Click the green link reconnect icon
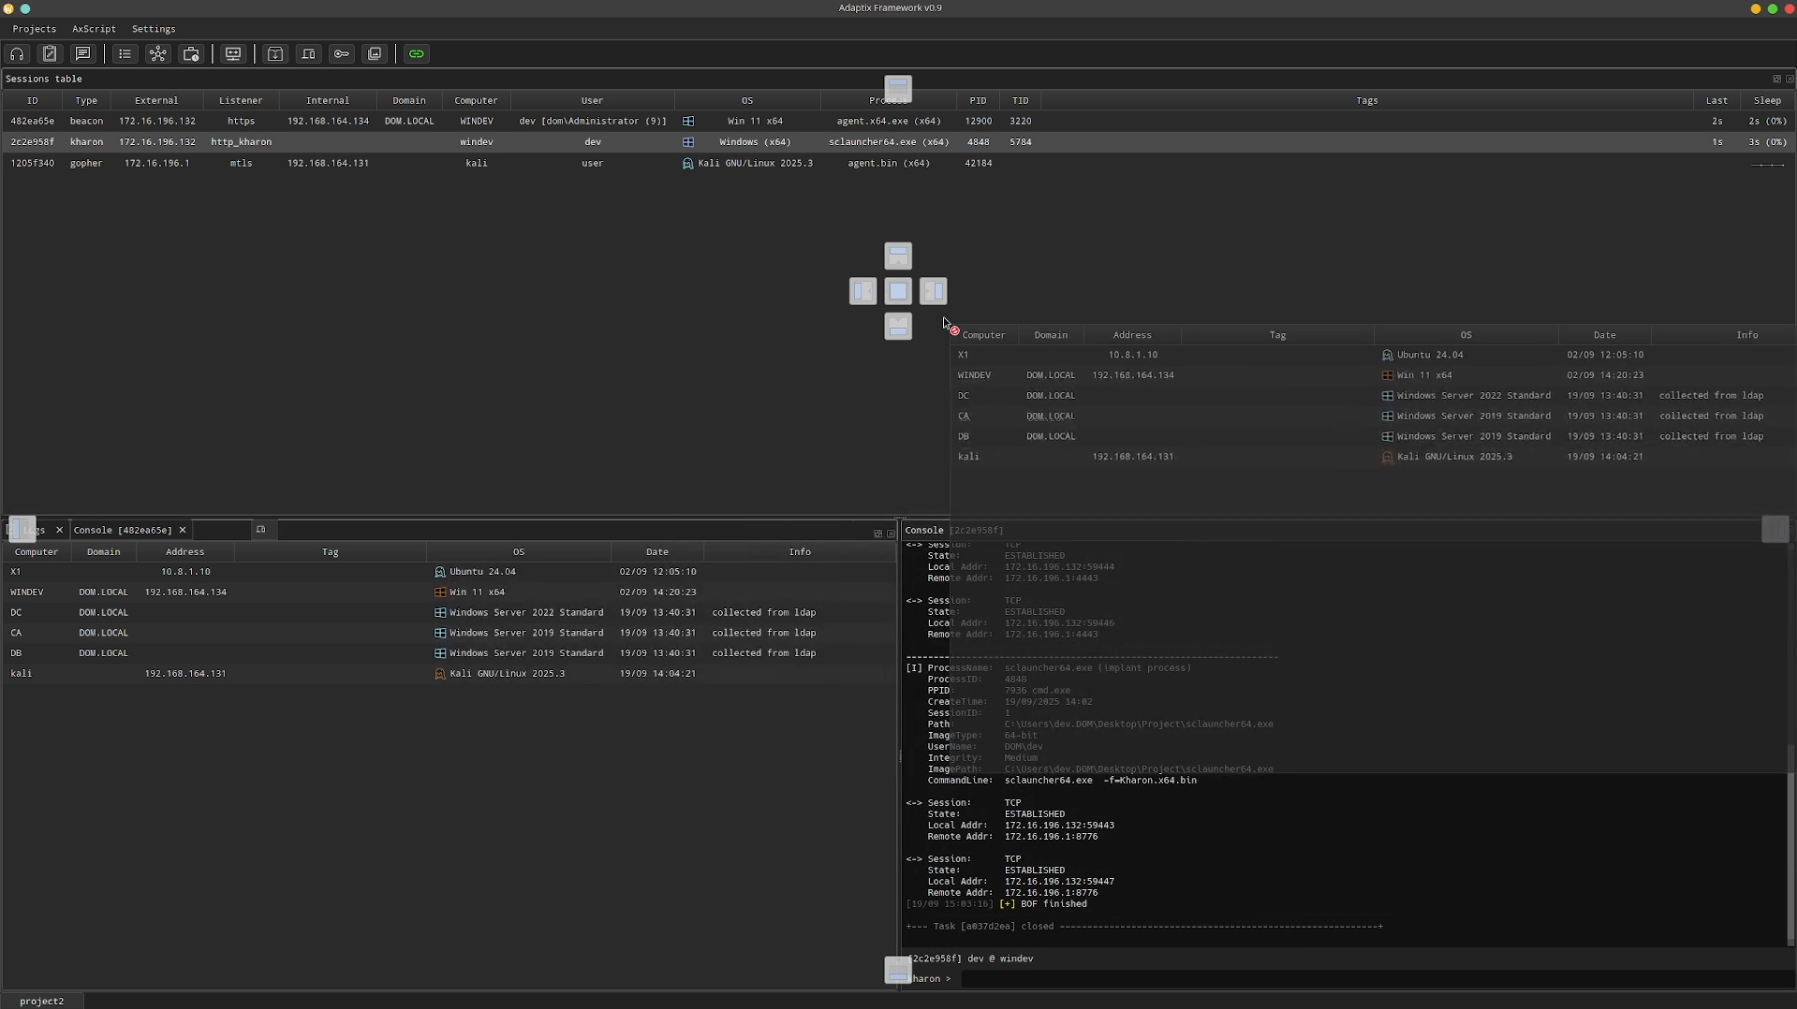The width and height of the screenshot is (1797, 1009). [x=416, y=54]
